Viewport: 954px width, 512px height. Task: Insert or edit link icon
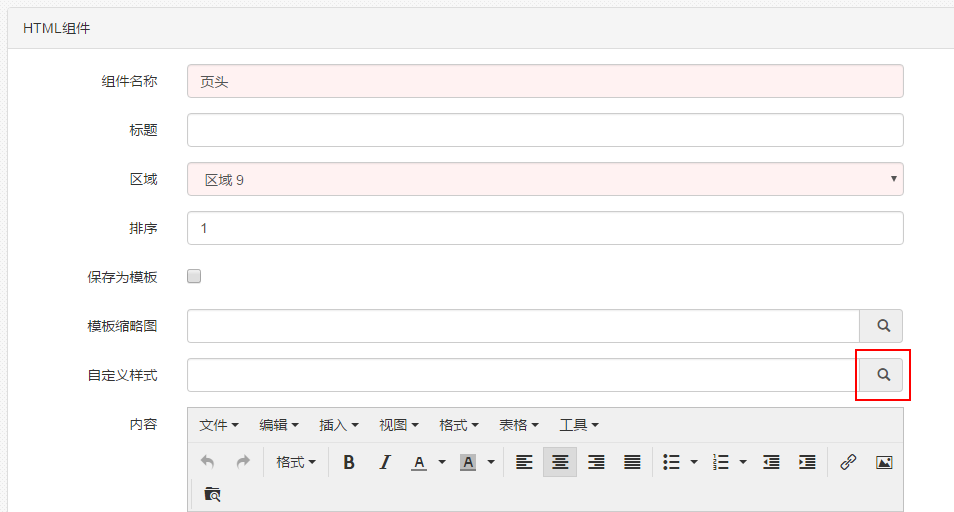click(848, 462)
